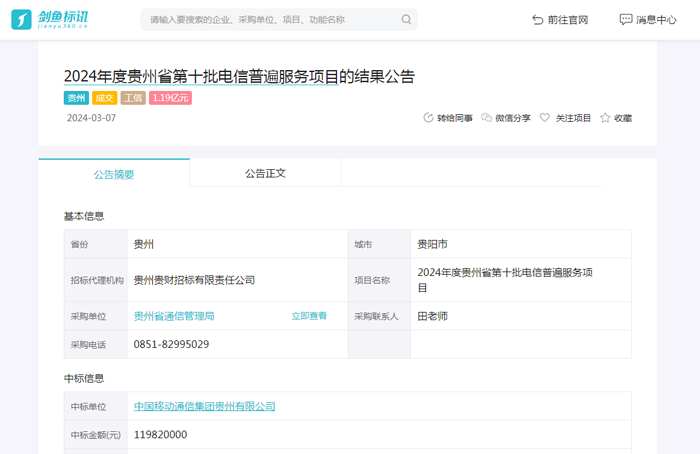Click the star icon to favorite
Image resolution: width=700 pixels, height=454 pixels.
coord(605,118)
